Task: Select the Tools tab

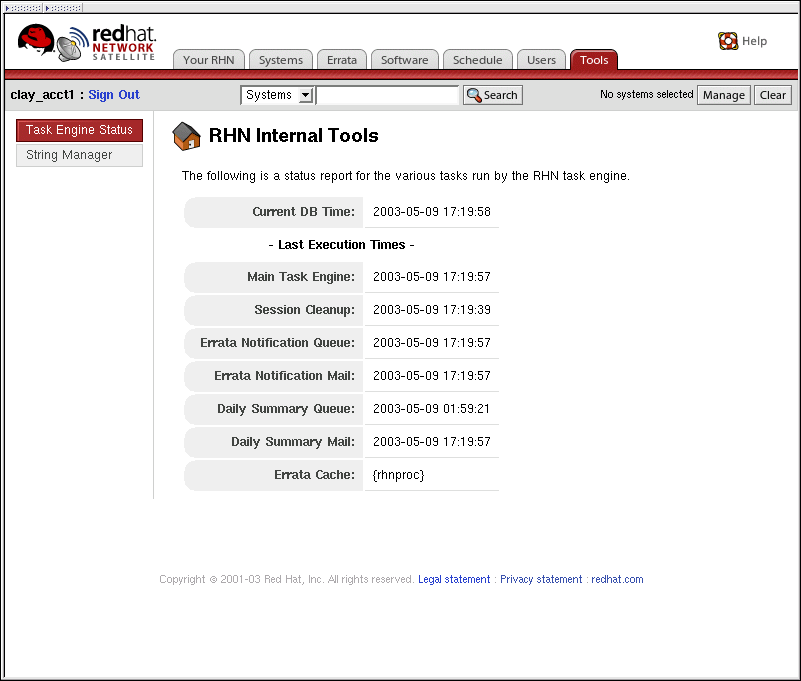Action: point(594,60)
